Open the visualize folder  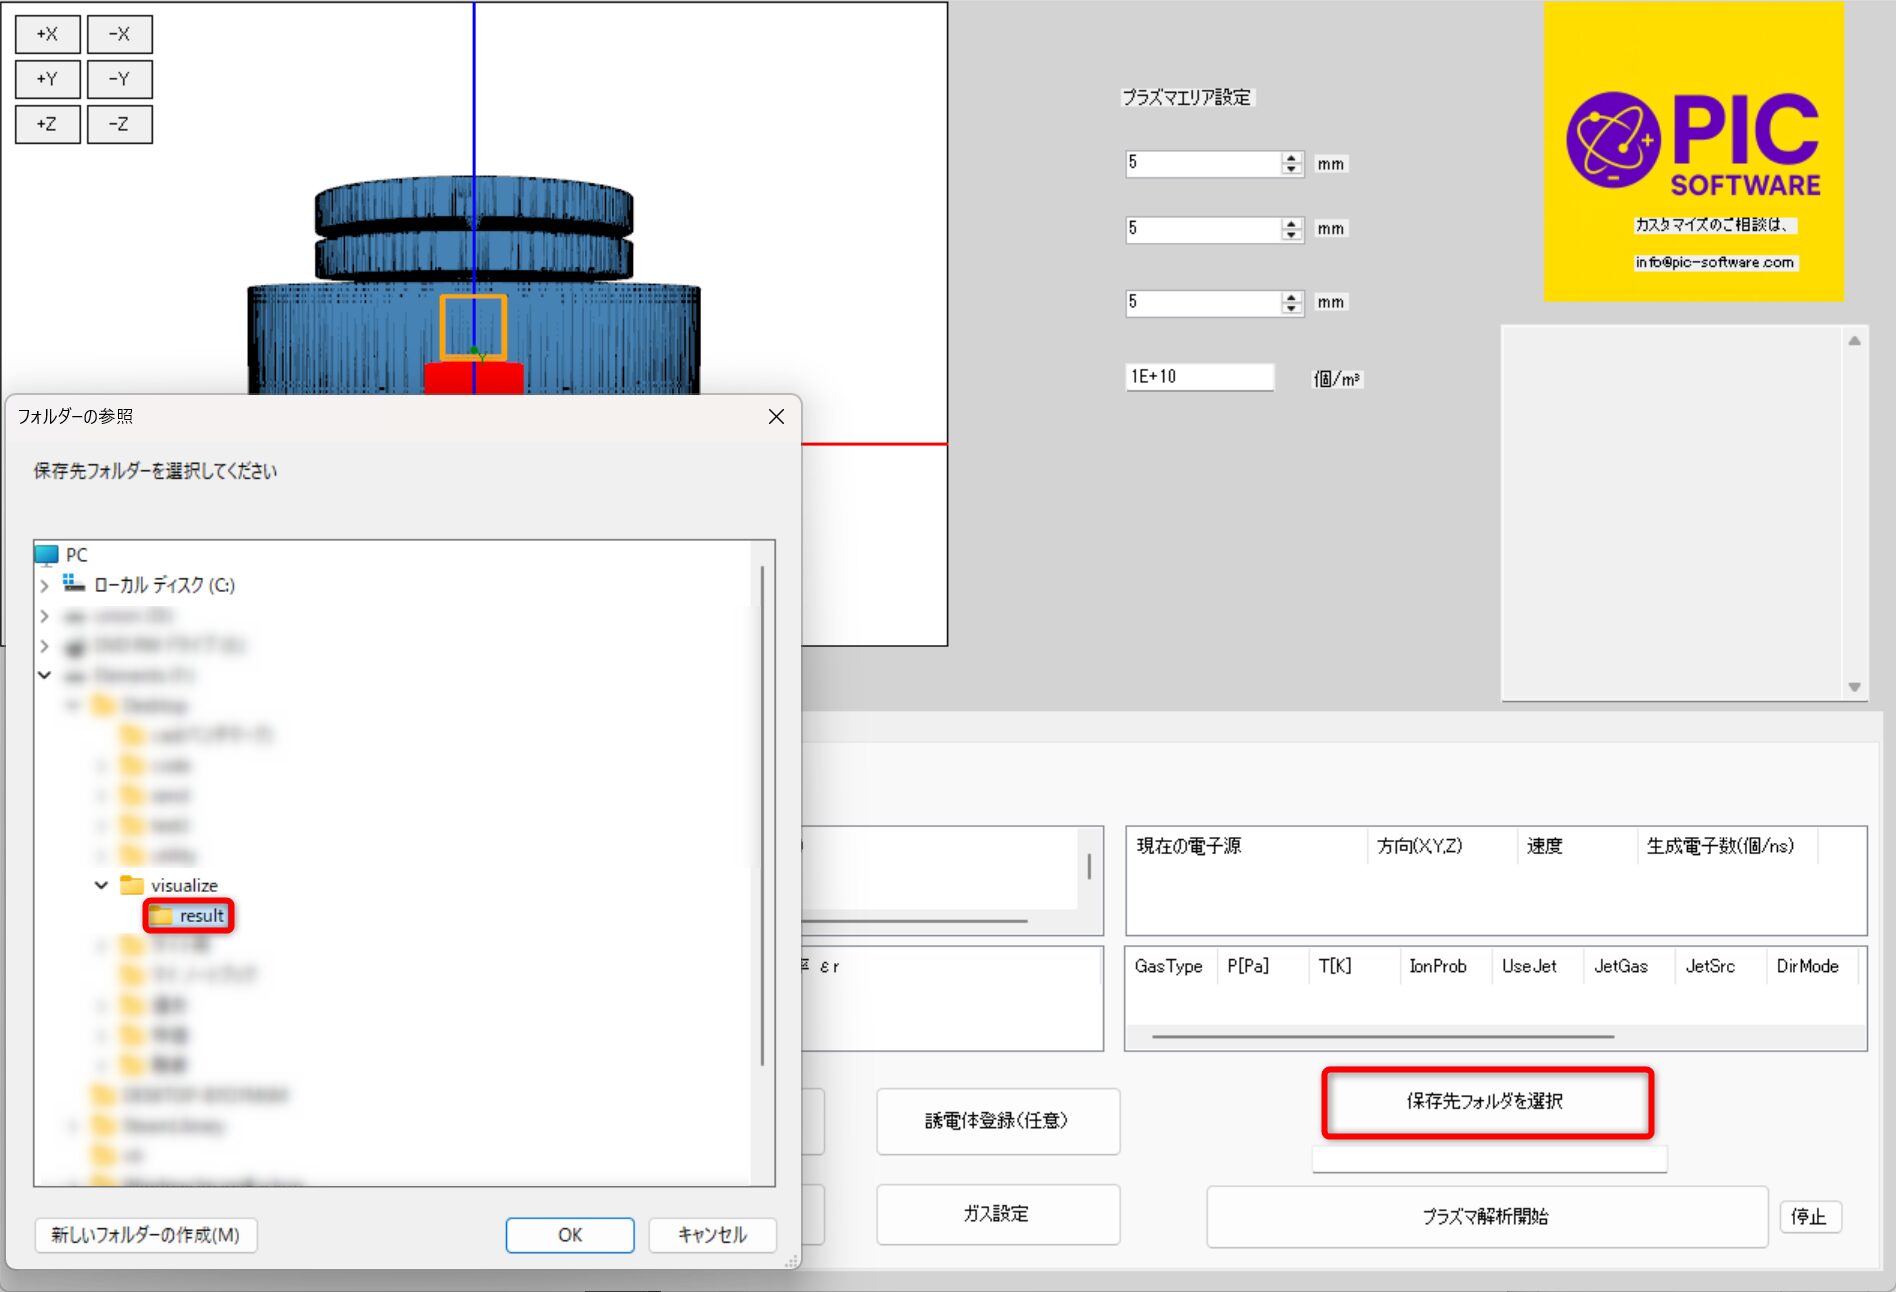click(x=183, y=886)
